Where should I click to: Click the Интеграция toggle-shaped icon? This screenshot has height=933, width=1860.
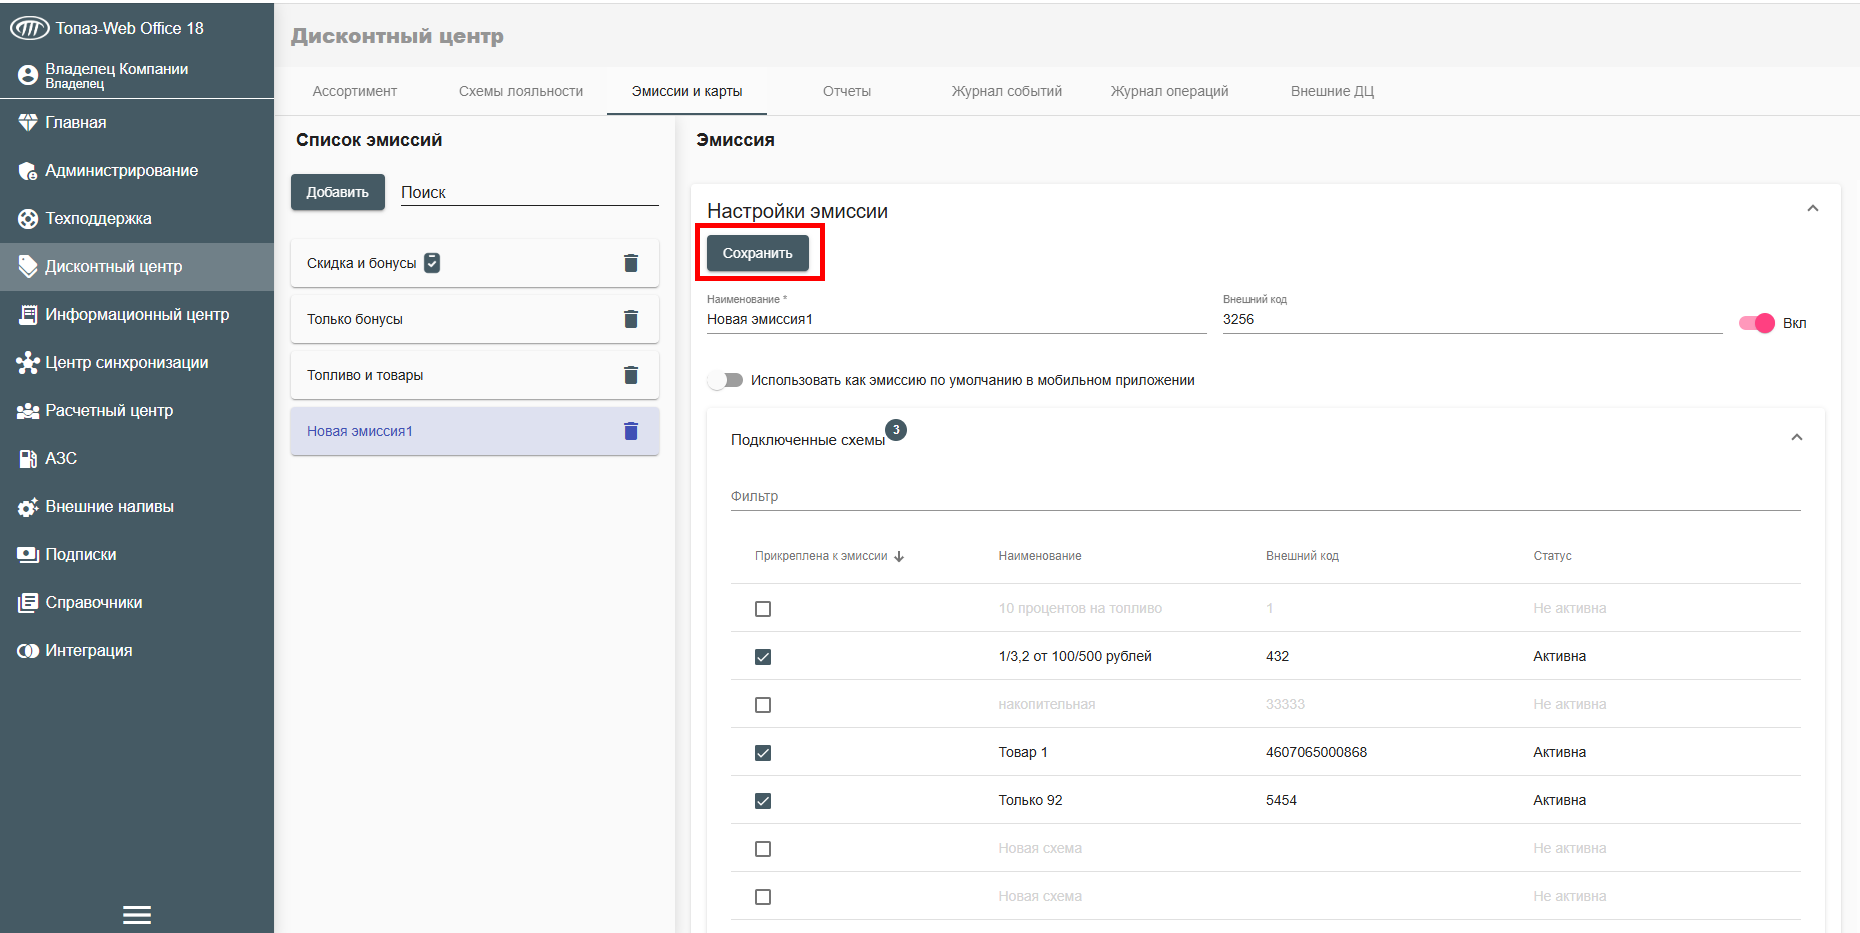click(x=28, y=651)
